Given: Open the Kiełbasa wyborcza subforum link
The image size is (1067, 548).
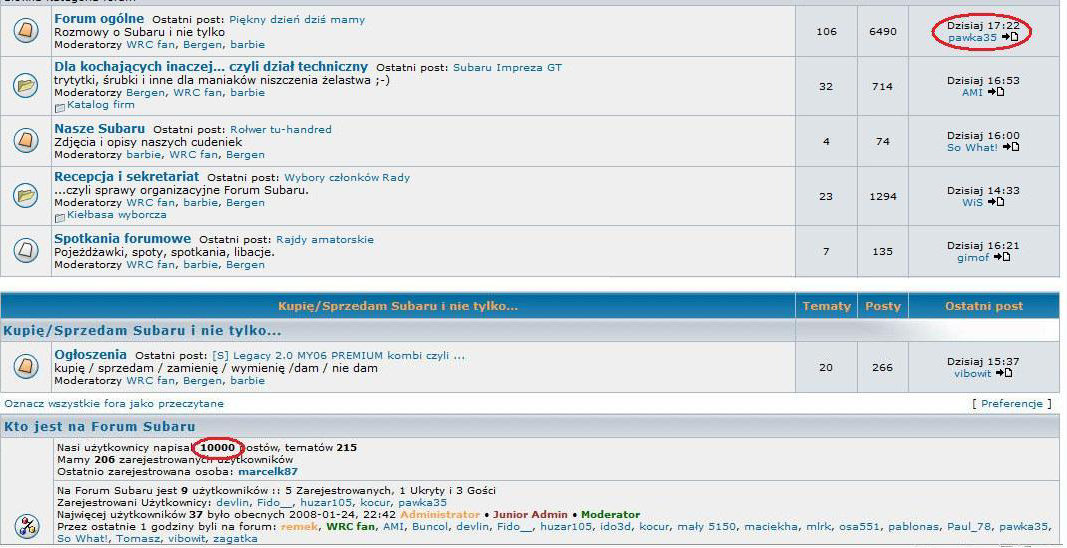Looking at the screenshot, I should coord(117,214).
